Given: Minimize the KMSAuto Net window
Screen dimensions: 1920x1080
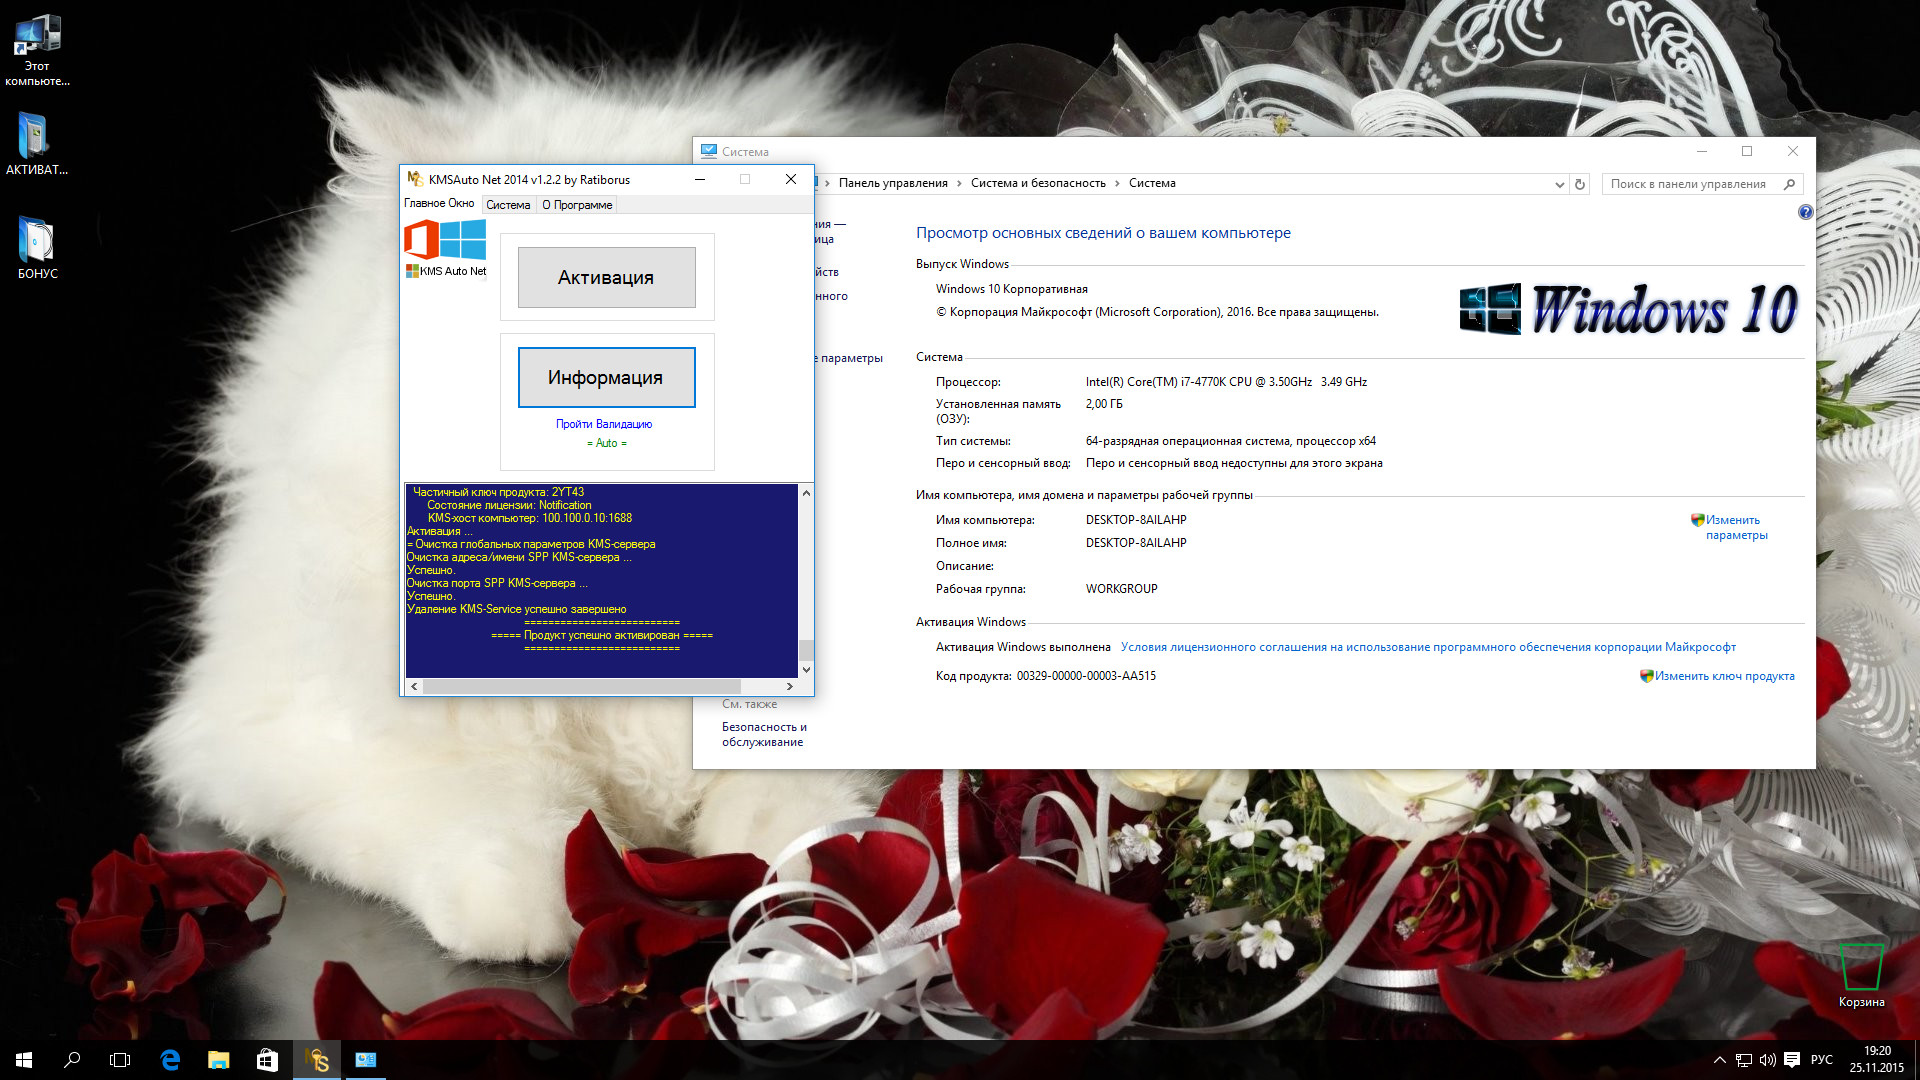Looking at the screenshot, I should [x=700, y=179].
